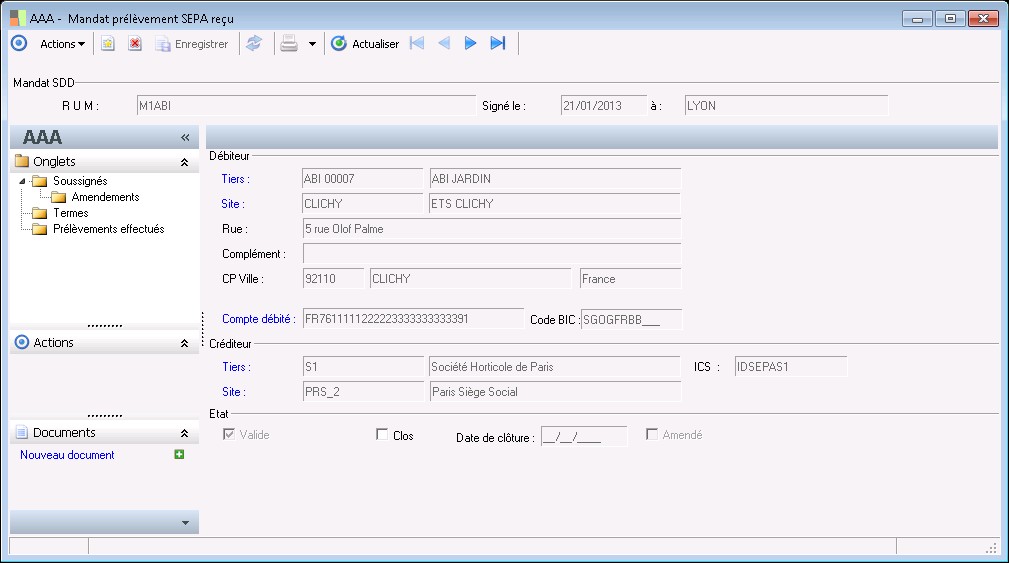Go to the first record

coord(417,44)
